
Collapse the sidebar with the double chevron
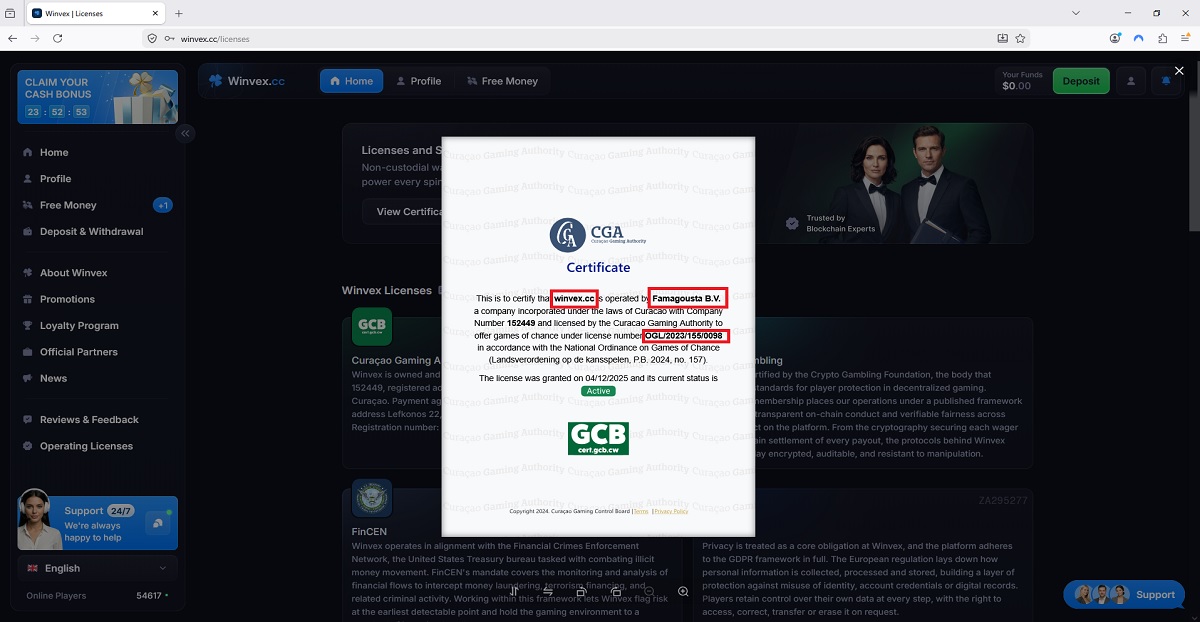[185, 133]
